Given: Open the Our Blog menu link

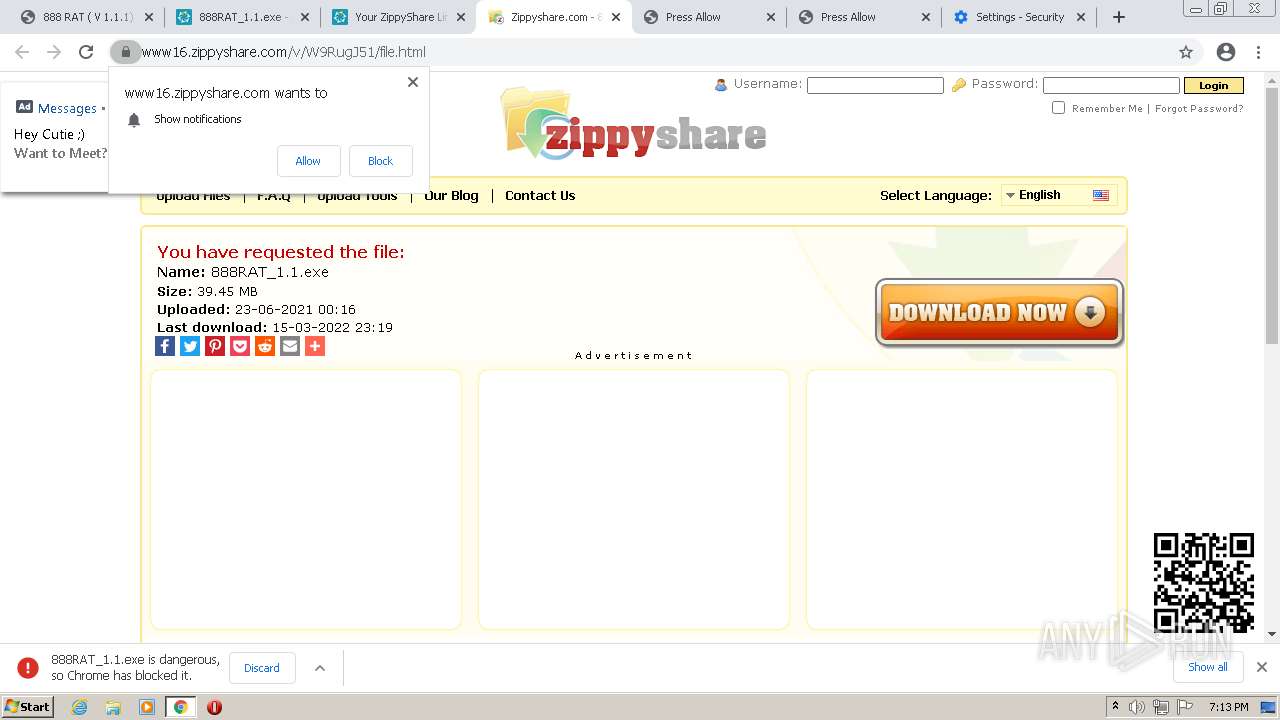Looking at the screenshot, I should pos(451,195).
